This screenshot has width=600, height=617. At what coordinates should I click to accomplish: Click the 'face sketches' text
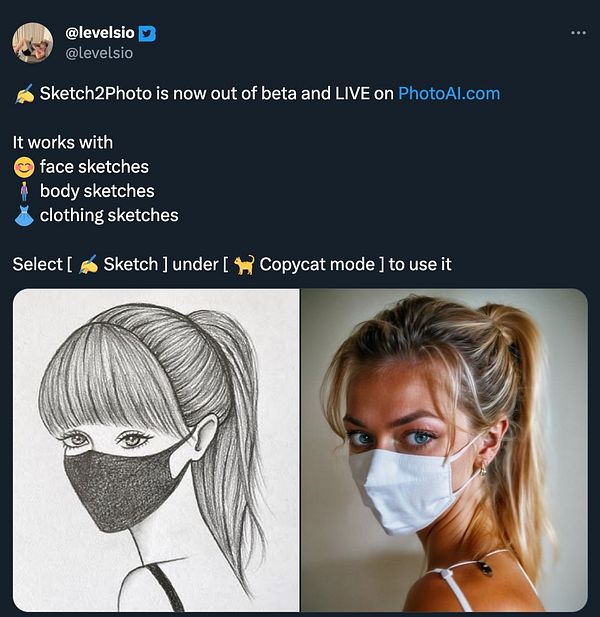click(x=94, y=167)
